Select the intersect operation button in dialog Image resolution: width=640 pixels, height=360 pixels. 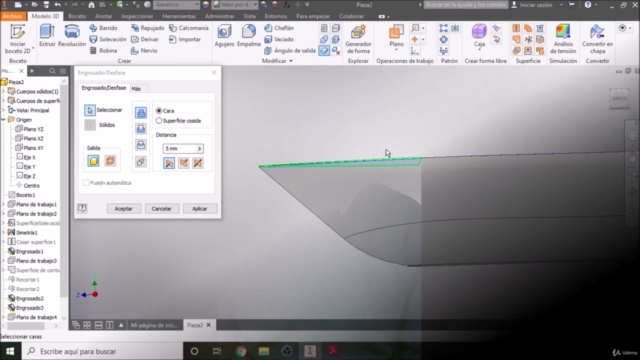[141, 145]
